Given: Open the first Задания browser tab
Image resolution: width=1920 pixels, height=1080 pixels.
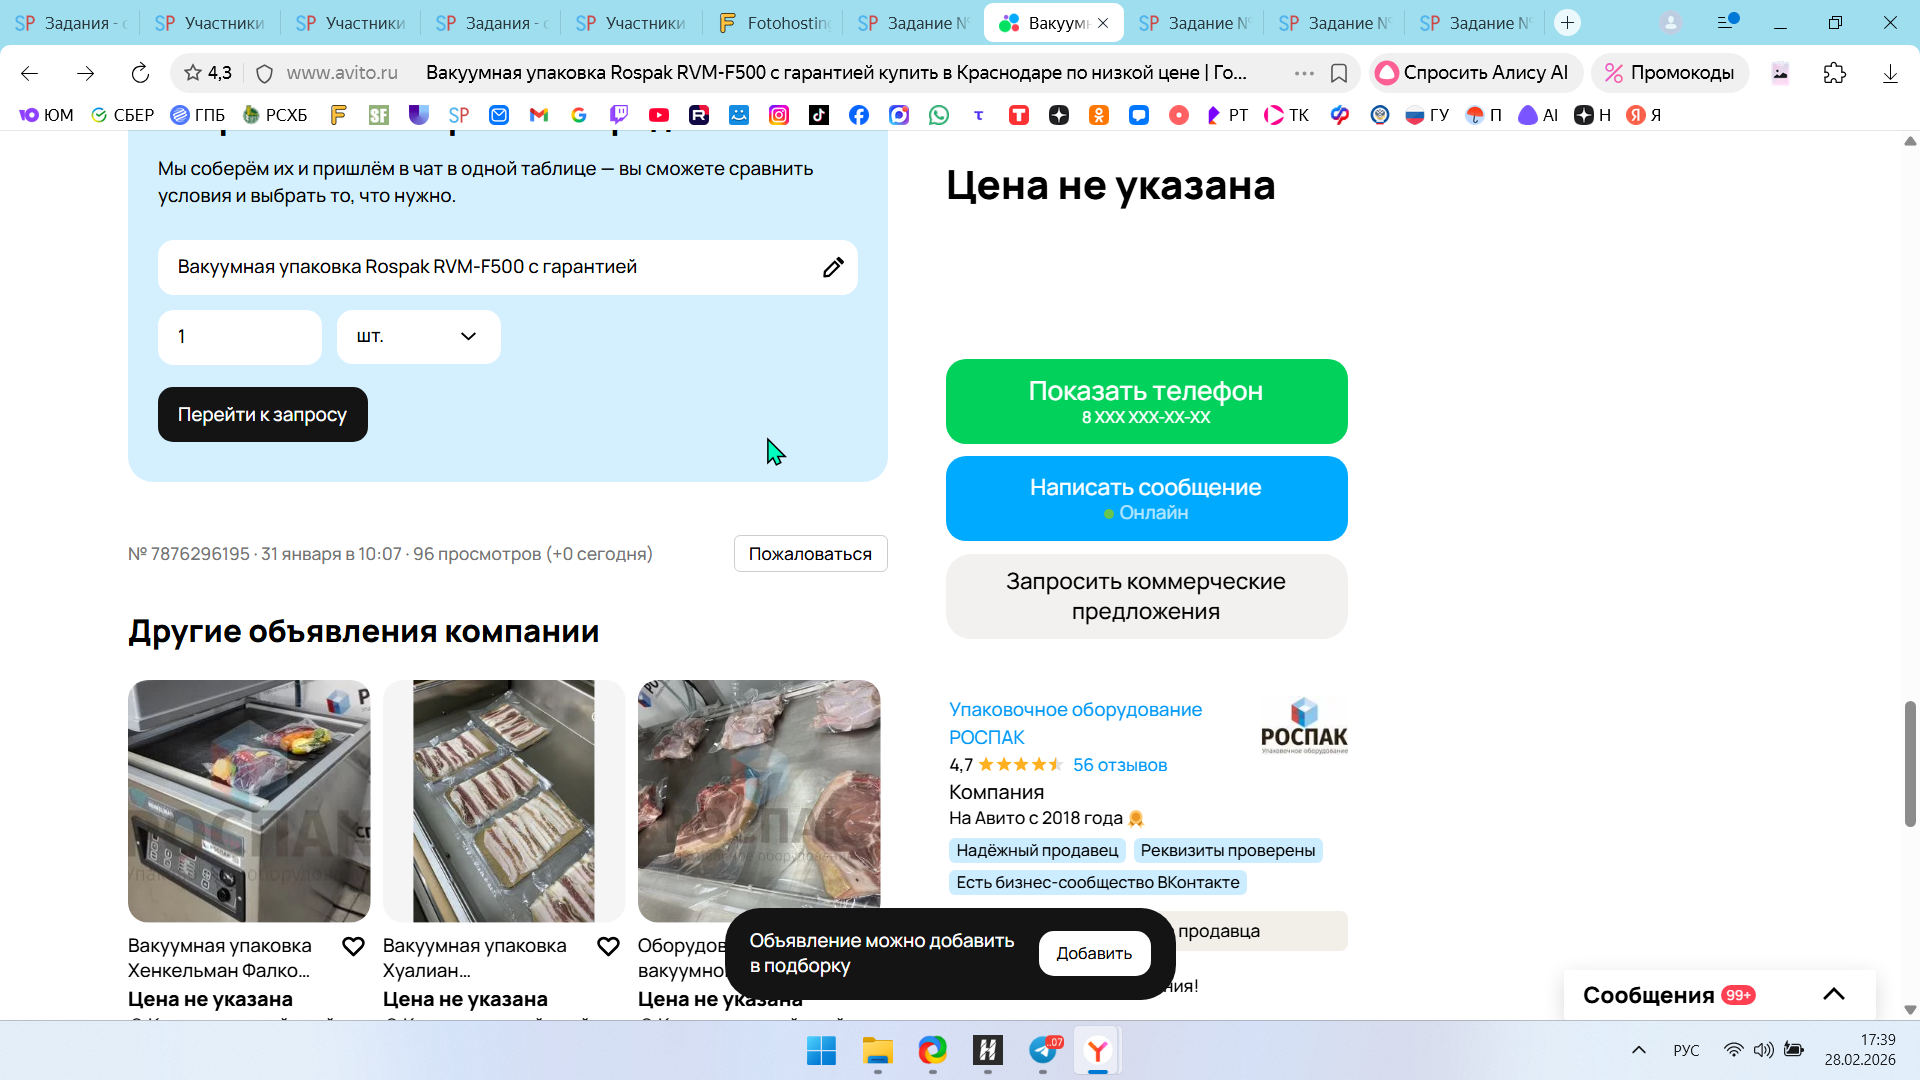Looking at the screenshot, I should click(x=70, y=22).
